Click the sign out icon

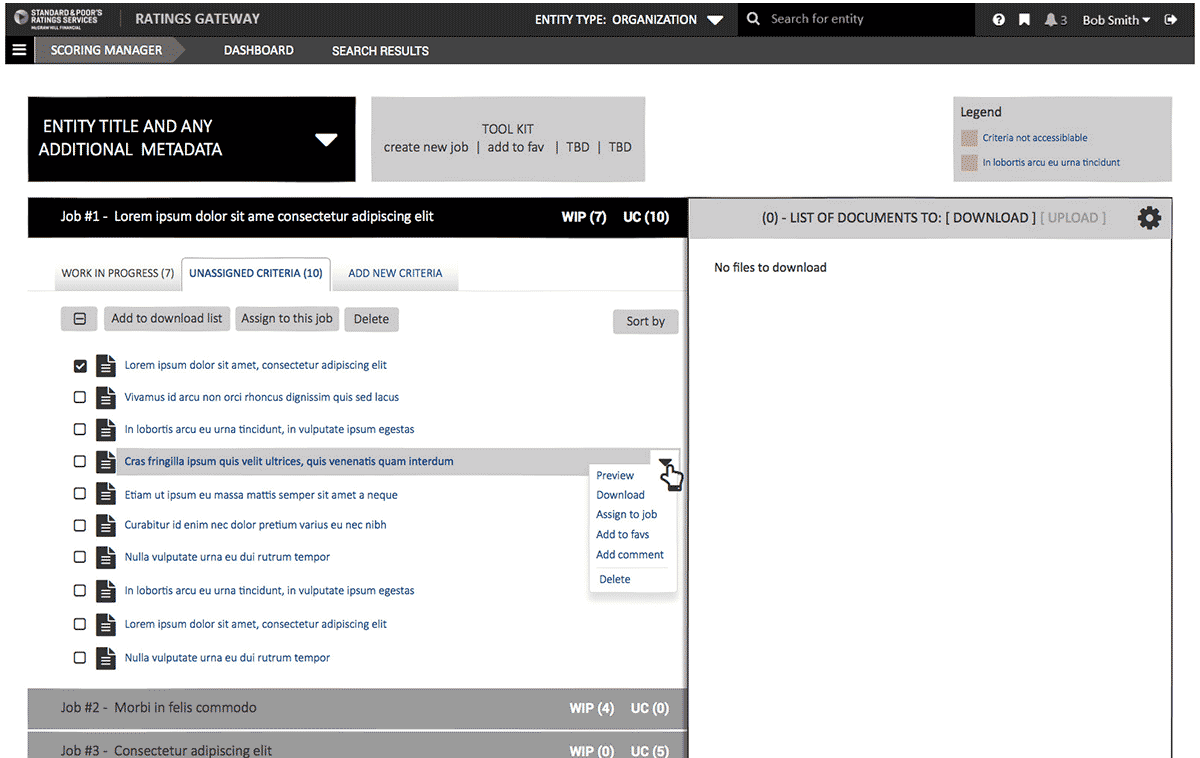pos(1171,20)
